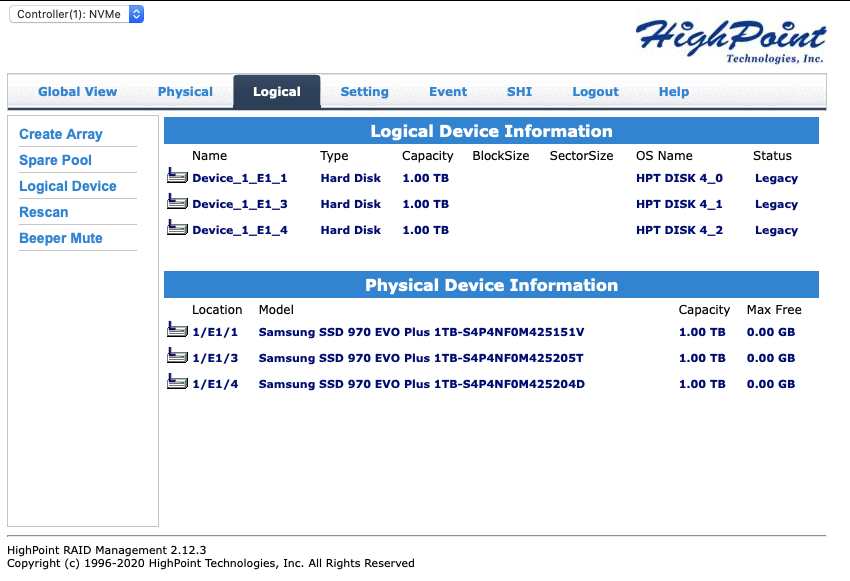Click the Legacy status of Device_1_E1_4
Screen dimensions: 850x581
pyautogui.click(x=776, y=230)
